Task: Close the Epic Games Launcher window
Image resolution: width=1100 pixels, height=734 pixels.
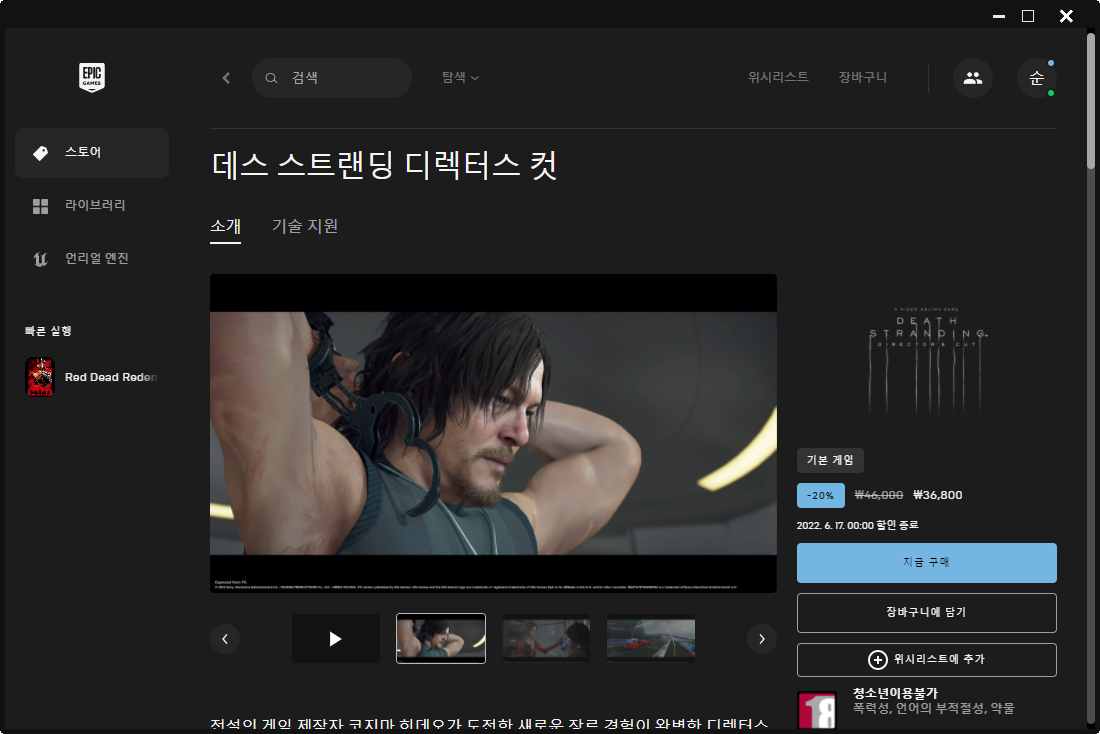Action: (1066, 16)
